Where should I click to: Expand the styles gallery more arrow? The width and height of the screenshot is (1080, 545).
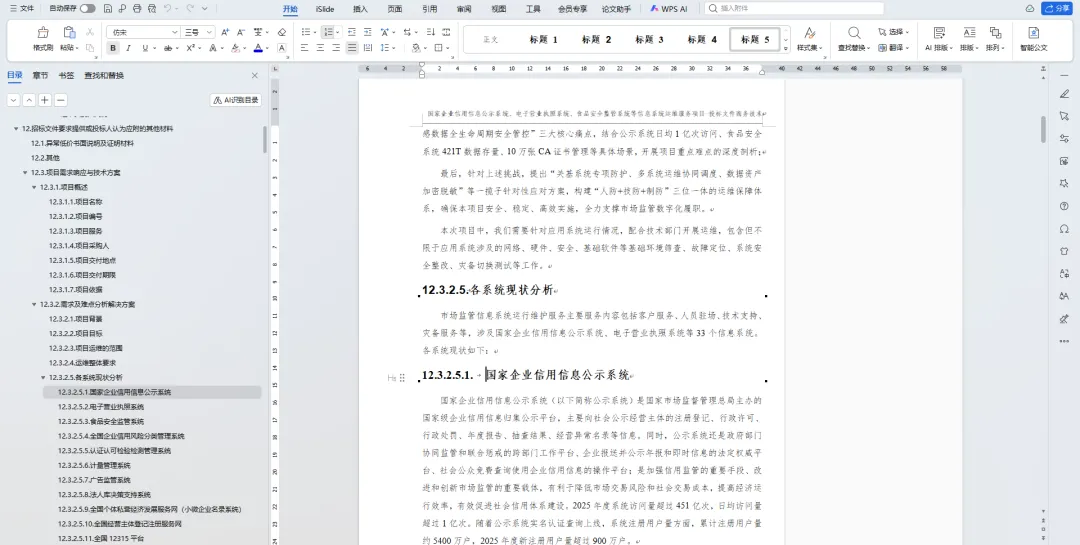(786, 50)
